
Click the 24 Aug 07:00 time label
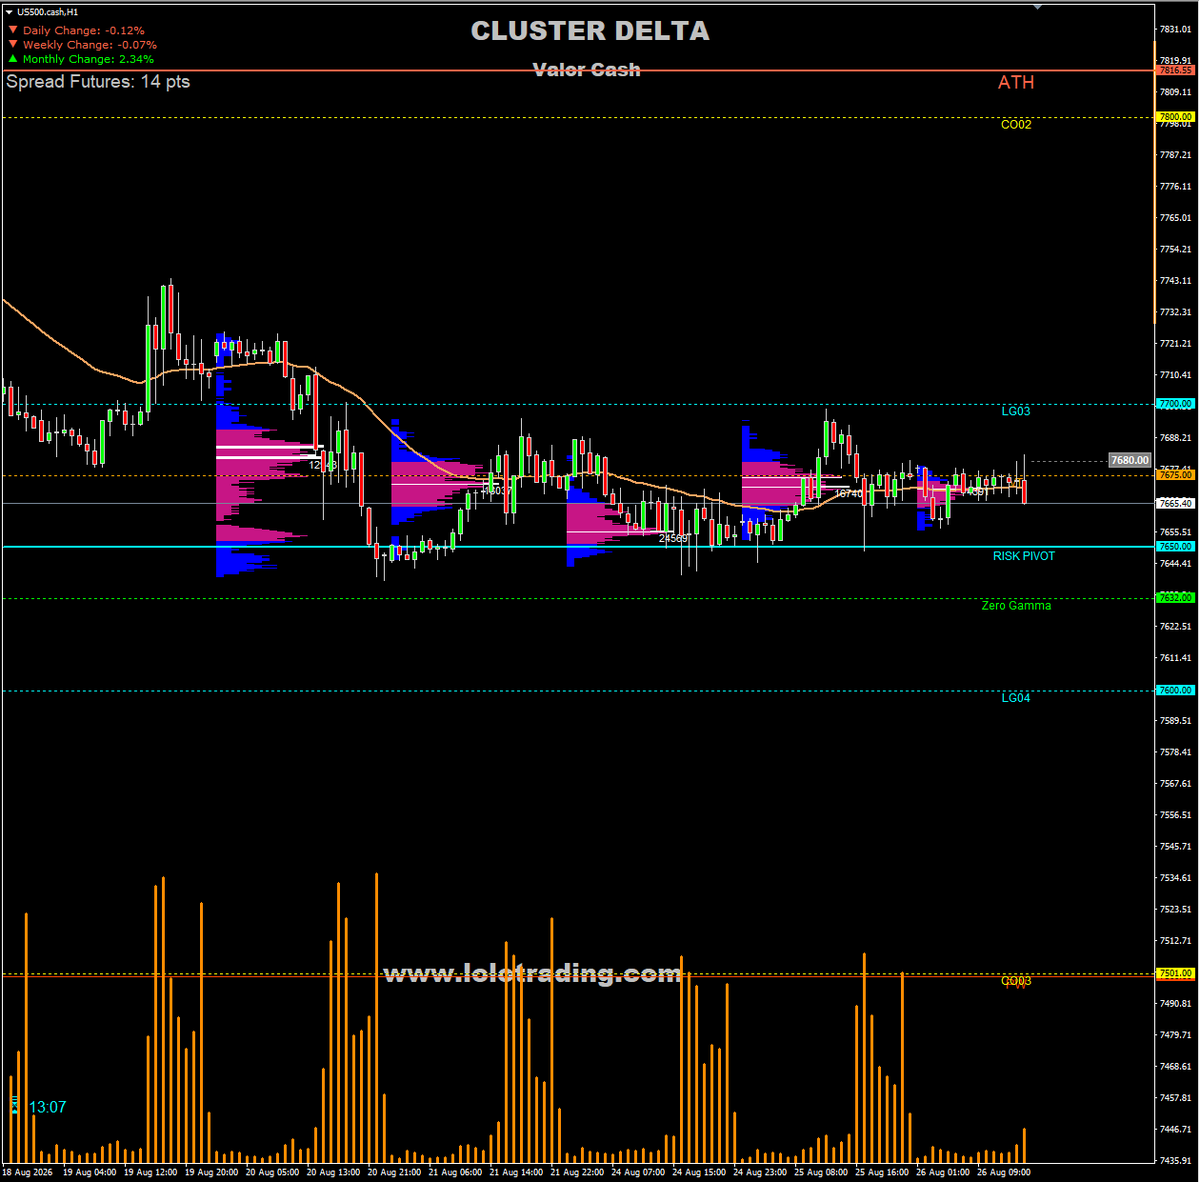tap(639, 1172)
